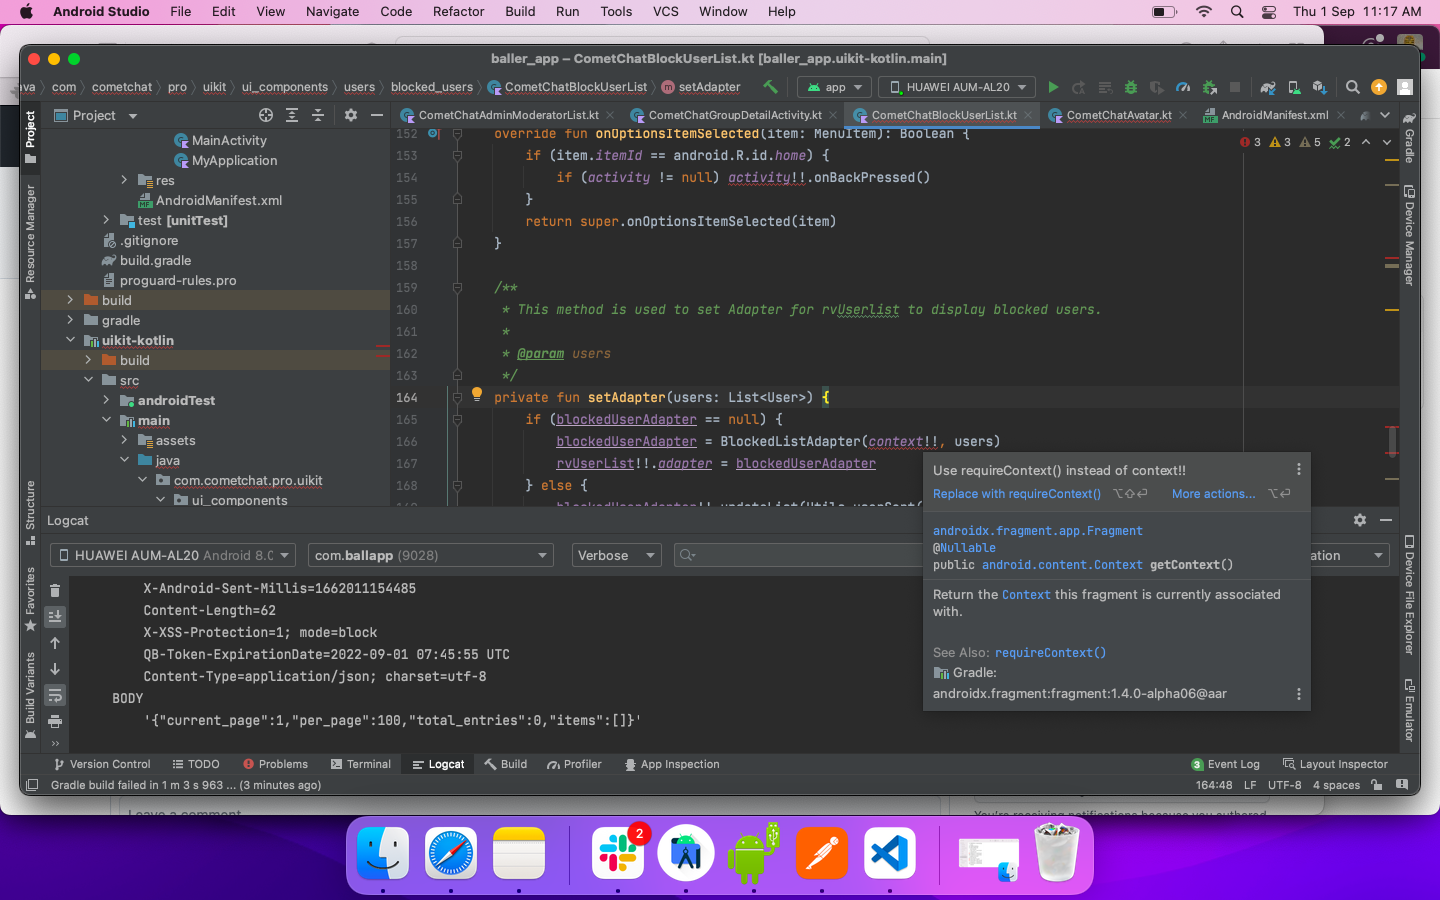The width and height of the screenshot is (1440, 900).
Task: Start debugging with the Debug icon
Action: click(x=1131, y=87)
